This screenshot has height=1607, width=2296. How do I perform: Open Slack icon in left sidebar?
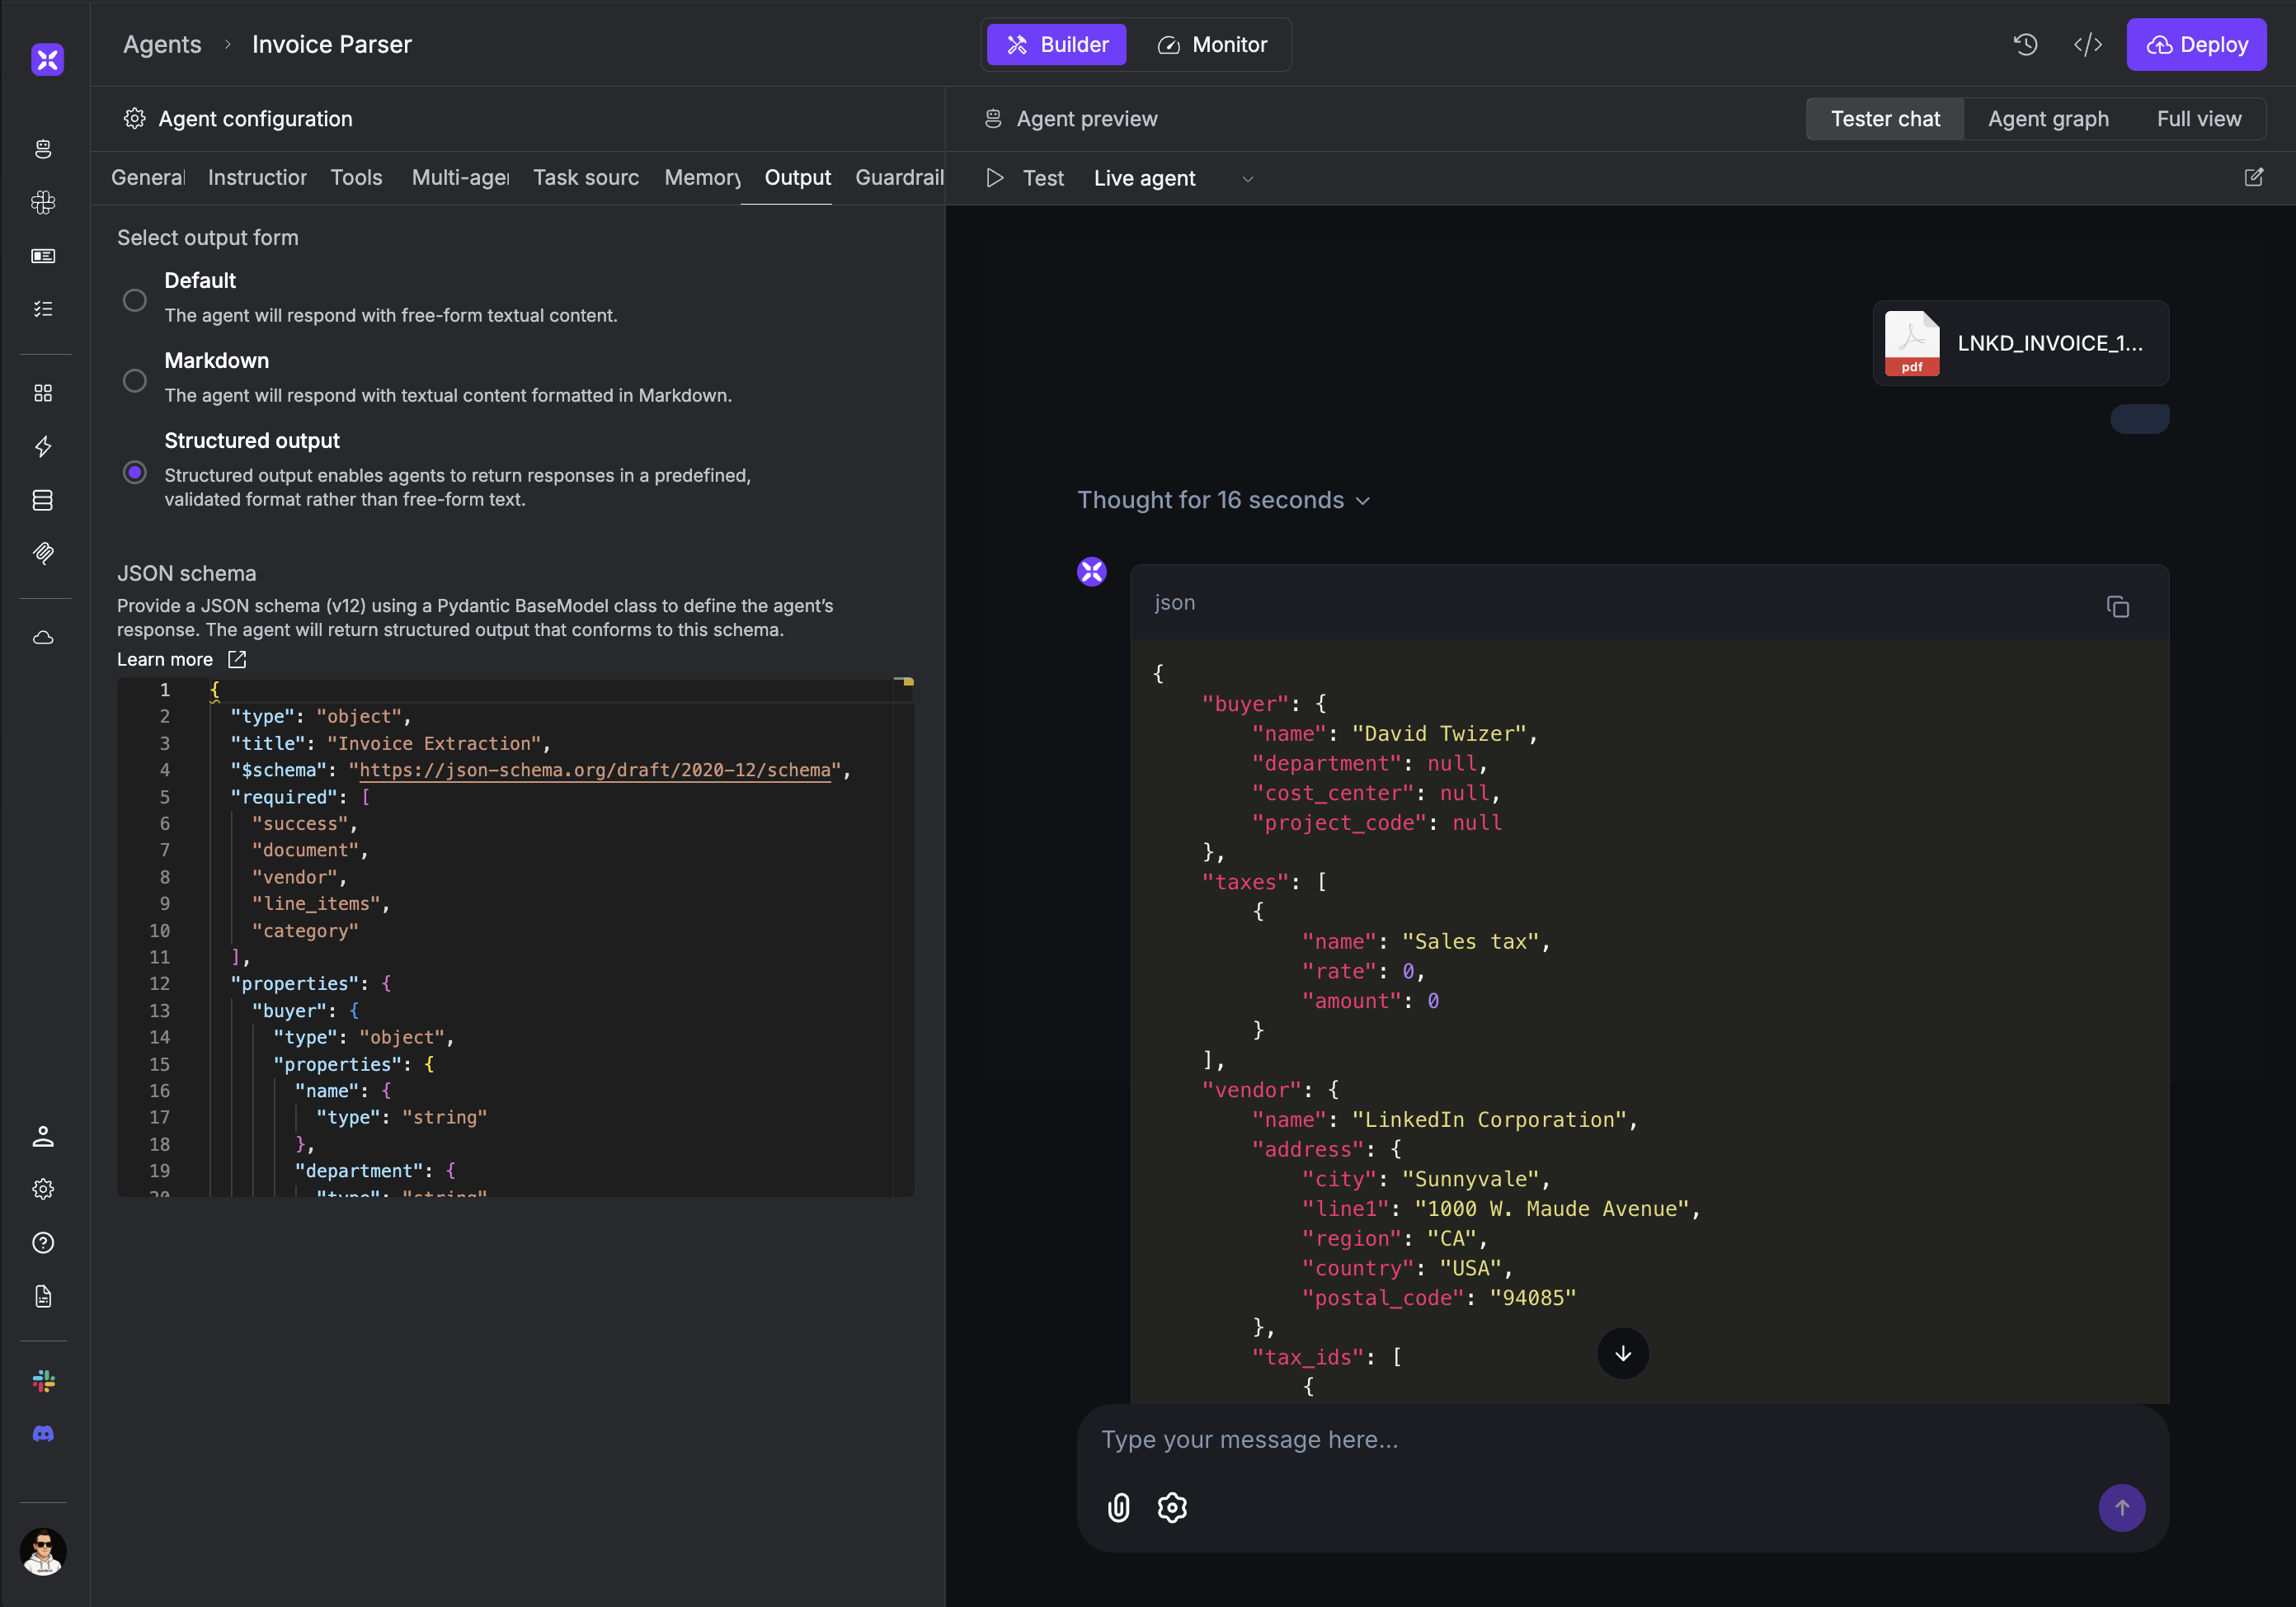click(43, 1381)
